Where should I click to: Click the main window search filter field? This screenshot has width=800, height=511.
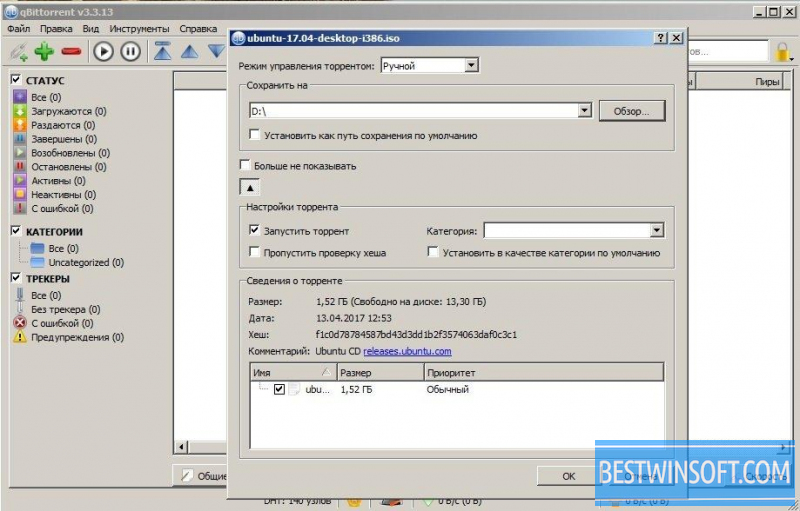point(726,52)
